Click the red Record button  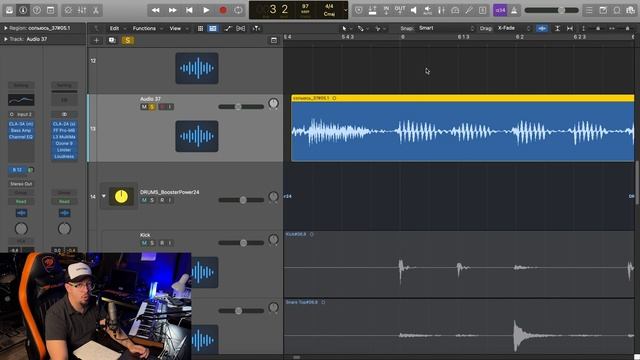tap(223, 10)
